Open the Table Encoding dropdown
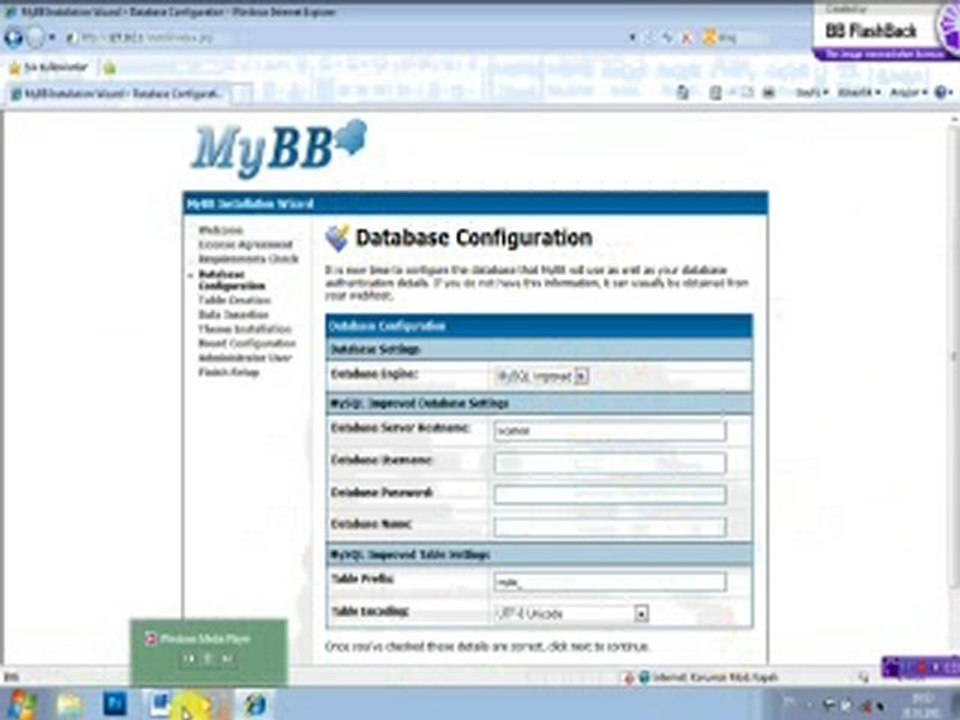960x720 pixels. 571,613
